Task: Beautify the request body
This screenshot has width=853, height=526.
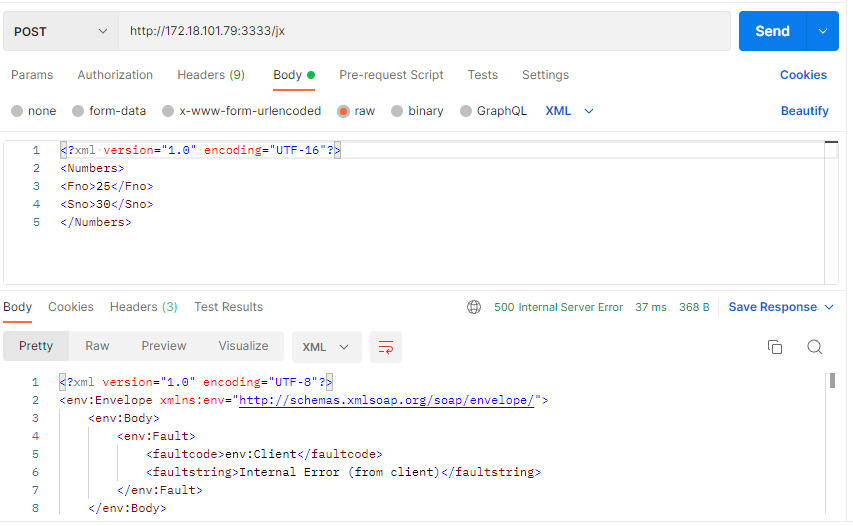Action: (805, 111)
